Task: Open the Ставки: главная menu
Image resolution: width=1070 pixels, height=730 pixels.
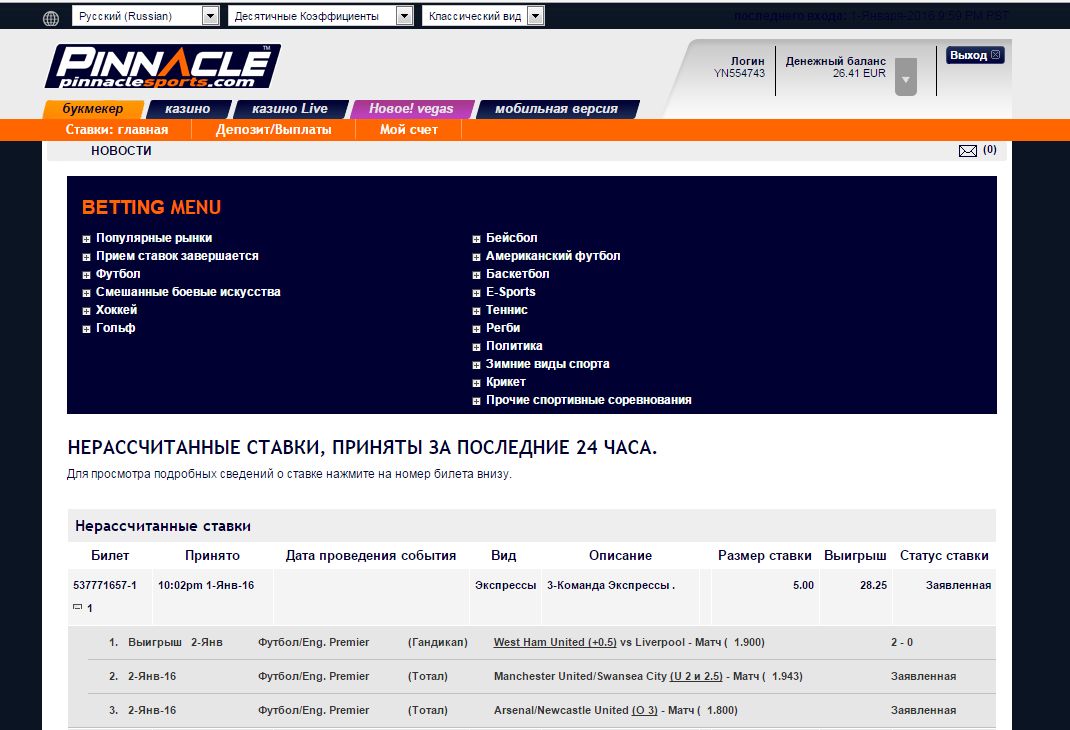Action: pyautogui.click(x=117, y=130)
